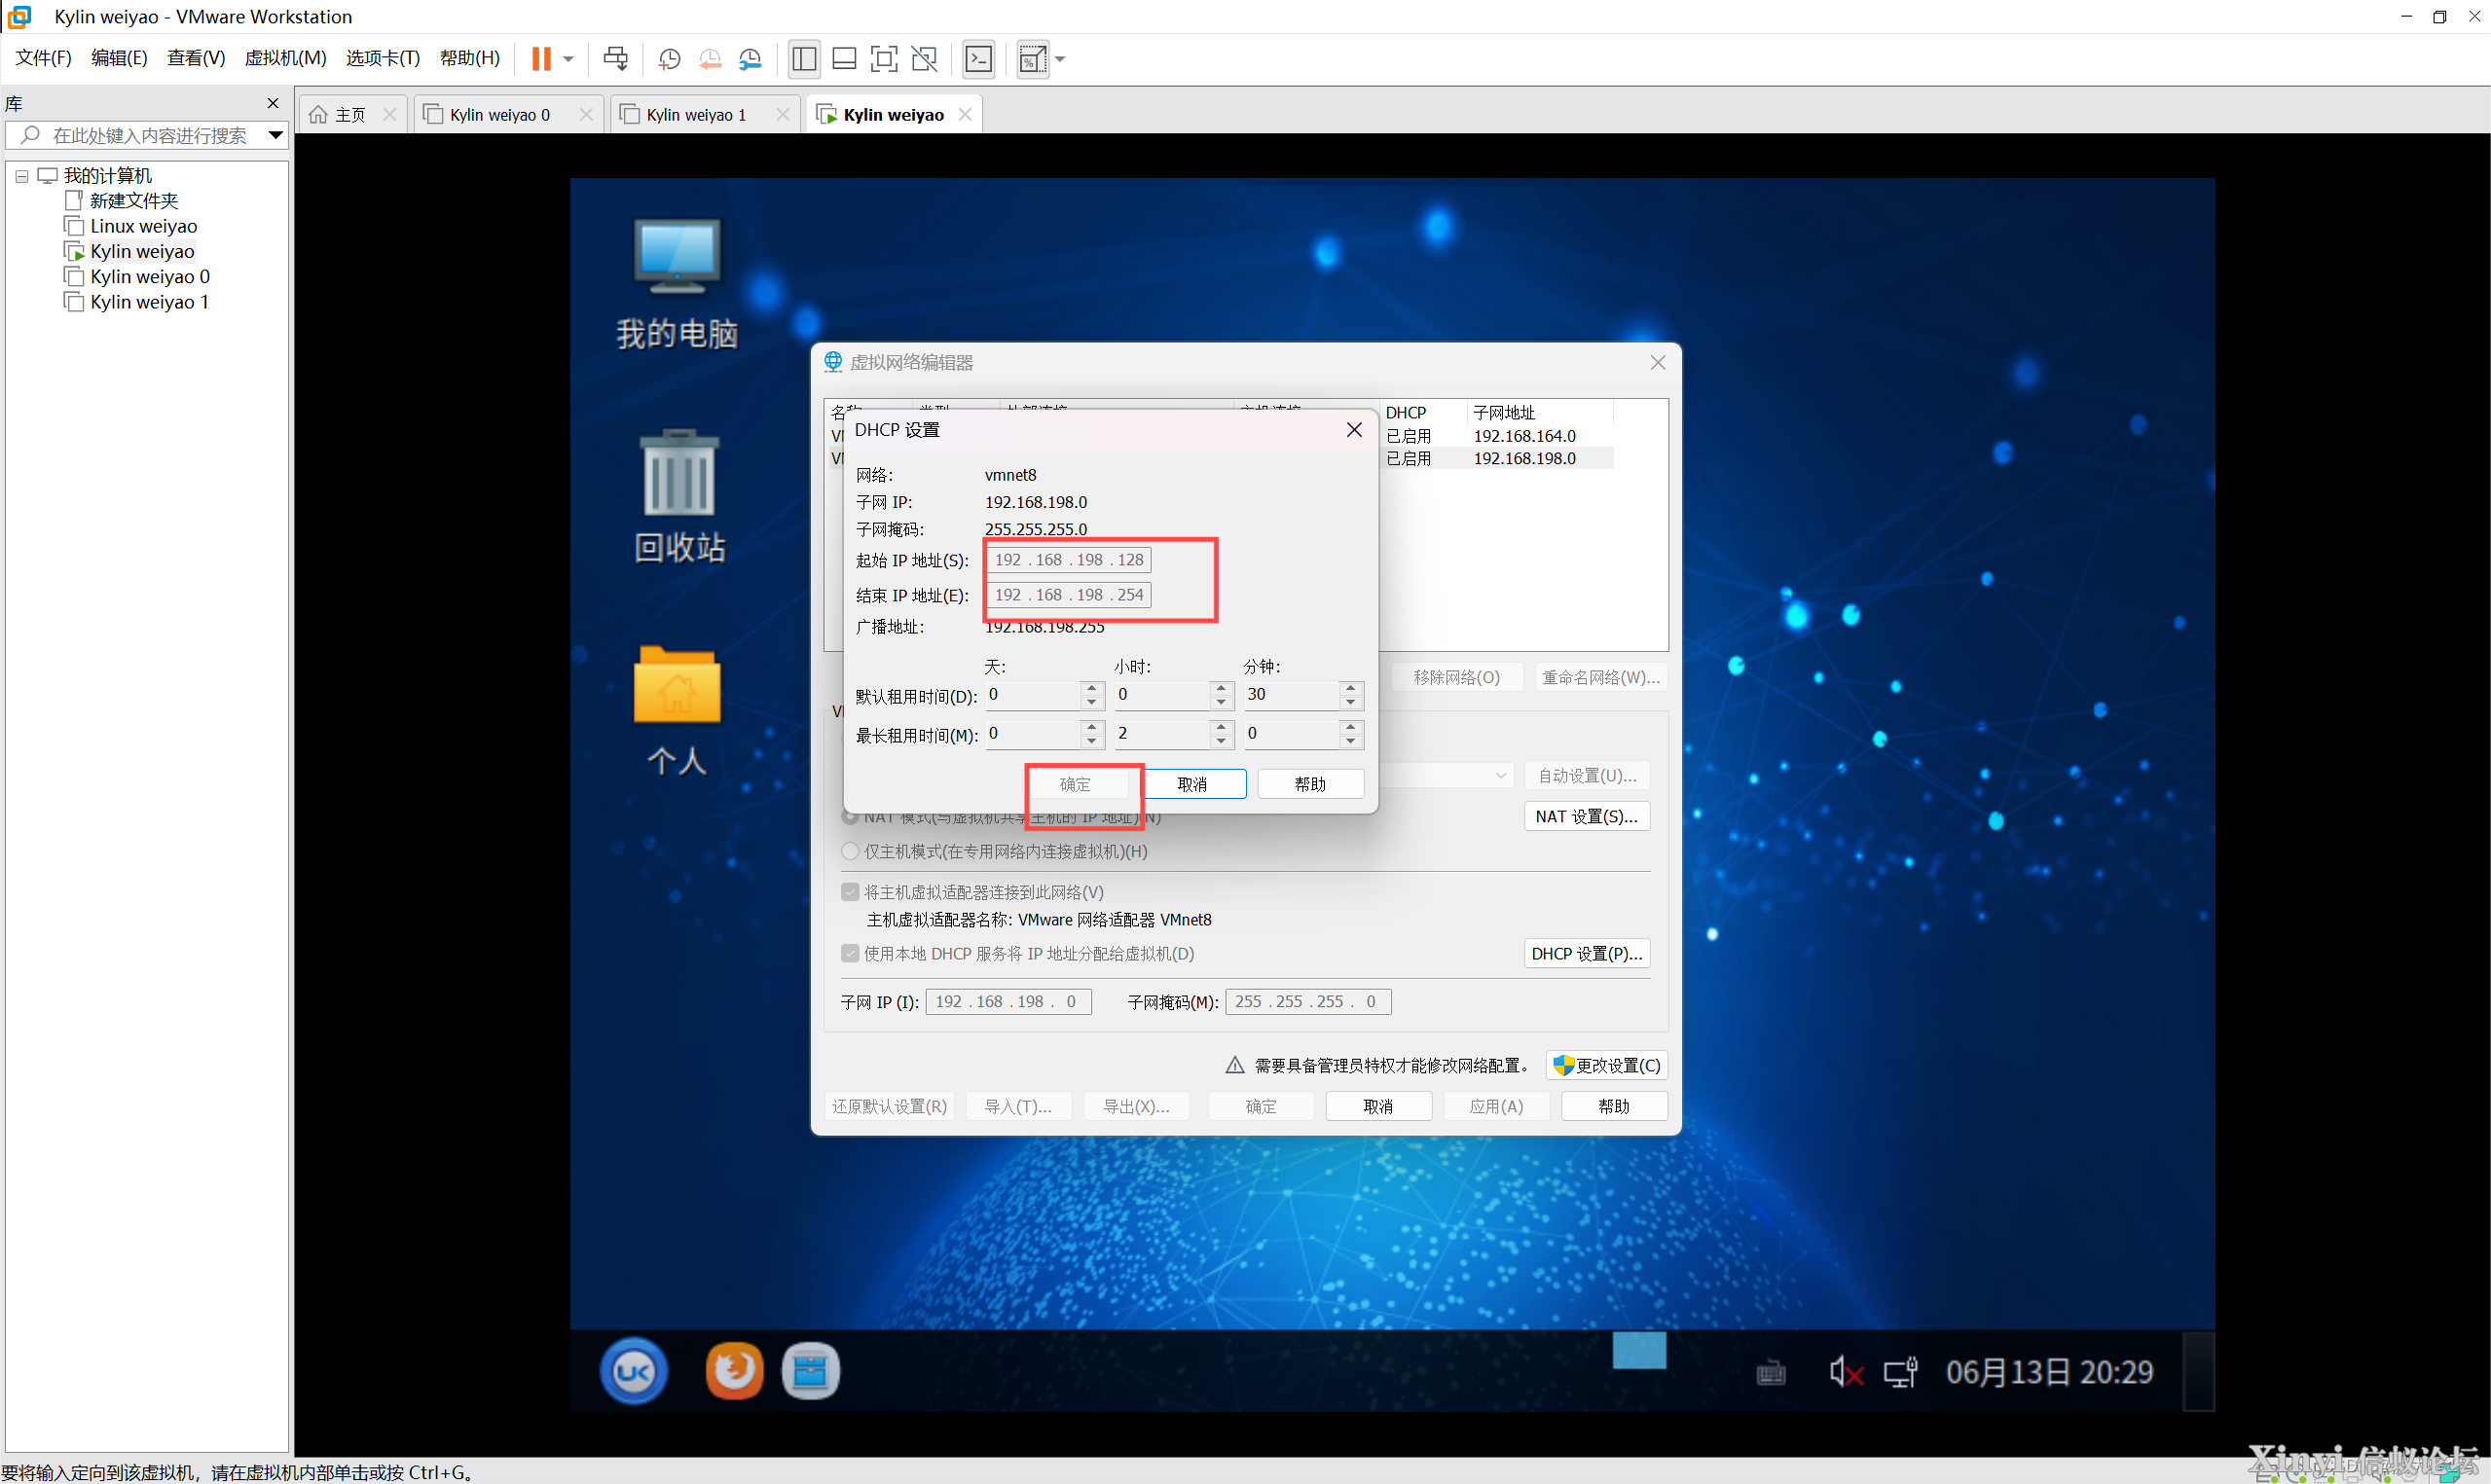Click the 起始 IP 地址 field
The image size is (2491, 1484).
tap(1068, 560)
